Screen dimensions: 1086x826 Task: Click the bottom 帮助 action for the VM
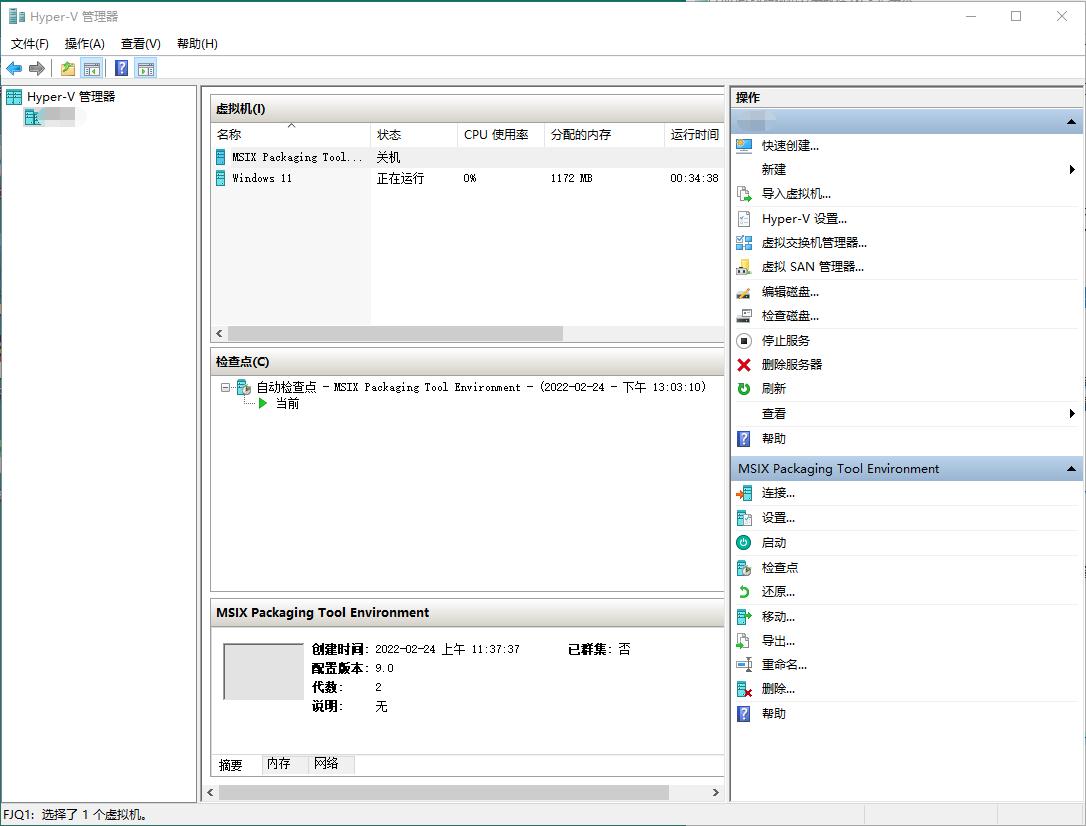pyautogui.click(x=774, y=714)
